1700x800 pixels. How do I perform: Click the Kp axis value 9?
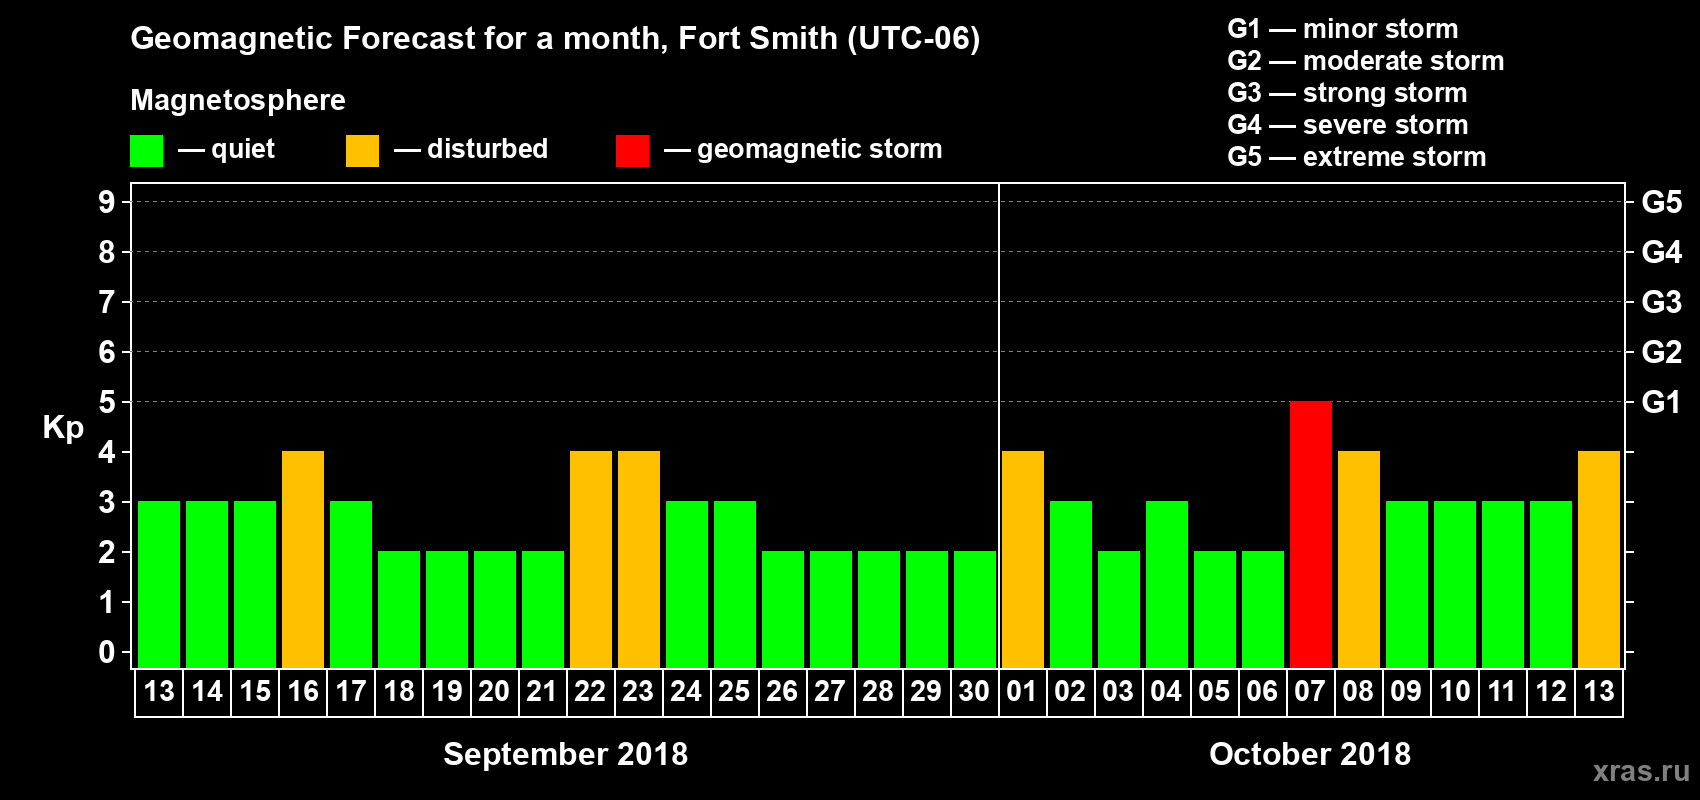click(x=107, y=202)
